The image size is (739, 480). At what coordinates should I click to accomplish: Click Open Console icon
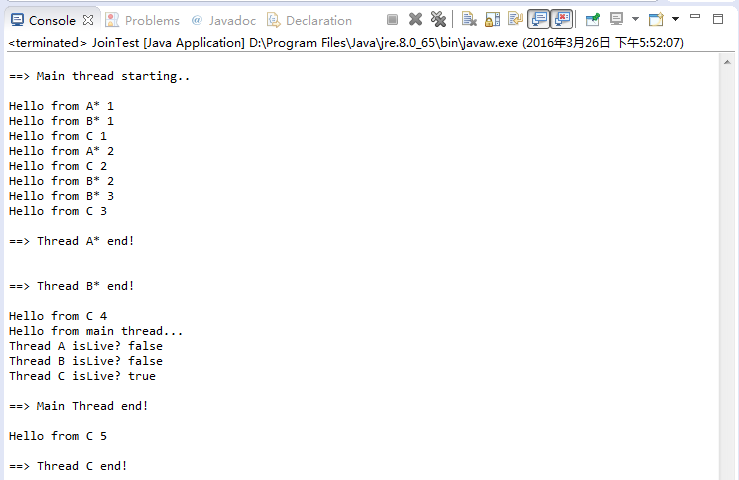pyautogui.click(x=656, y=19)
